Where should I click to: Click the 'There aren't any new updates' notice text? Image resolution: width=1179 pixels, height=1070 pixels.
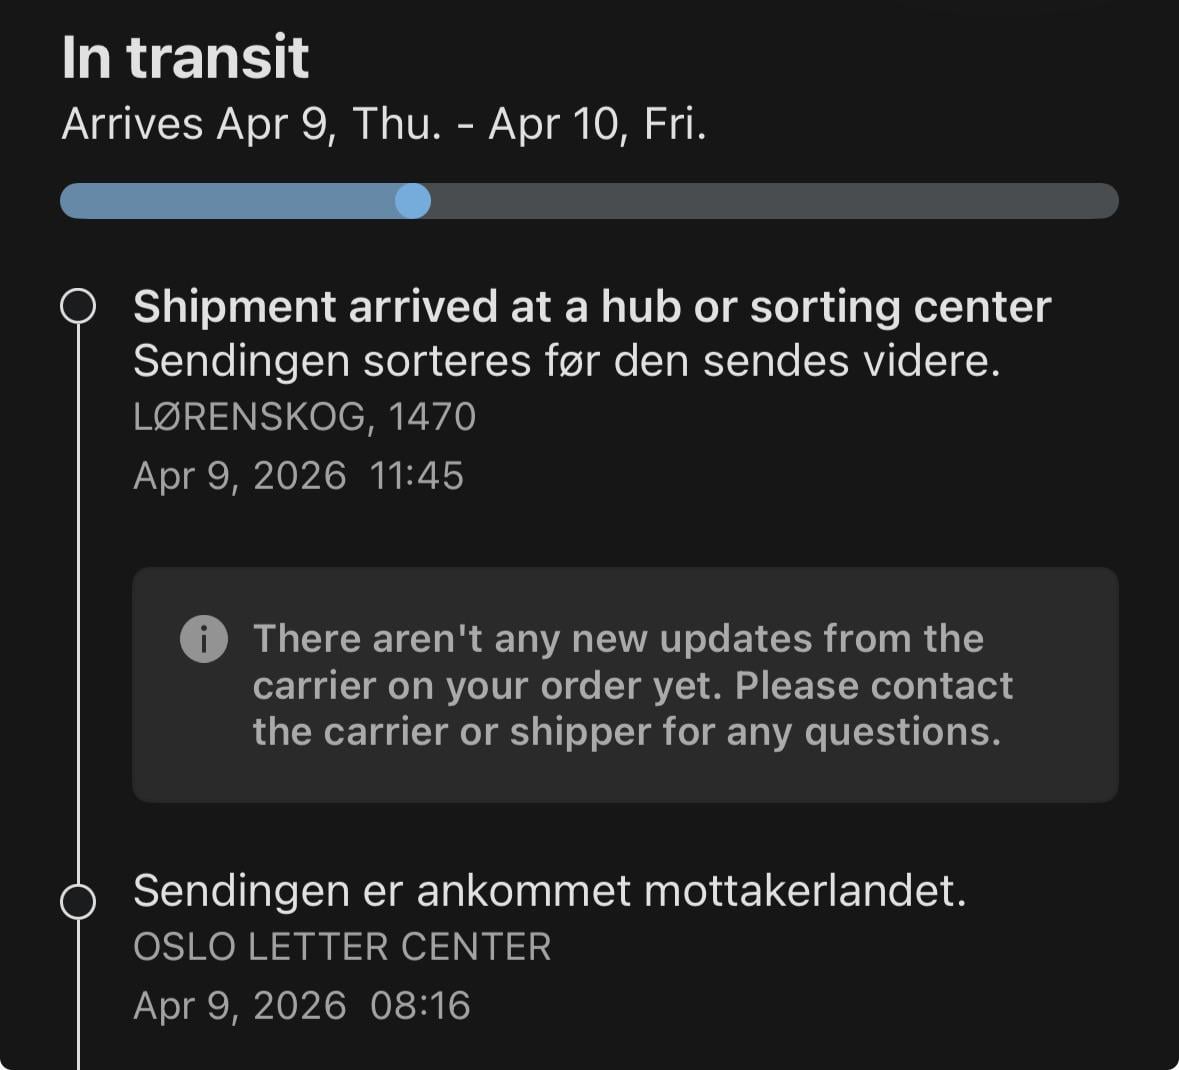(618, 639)
